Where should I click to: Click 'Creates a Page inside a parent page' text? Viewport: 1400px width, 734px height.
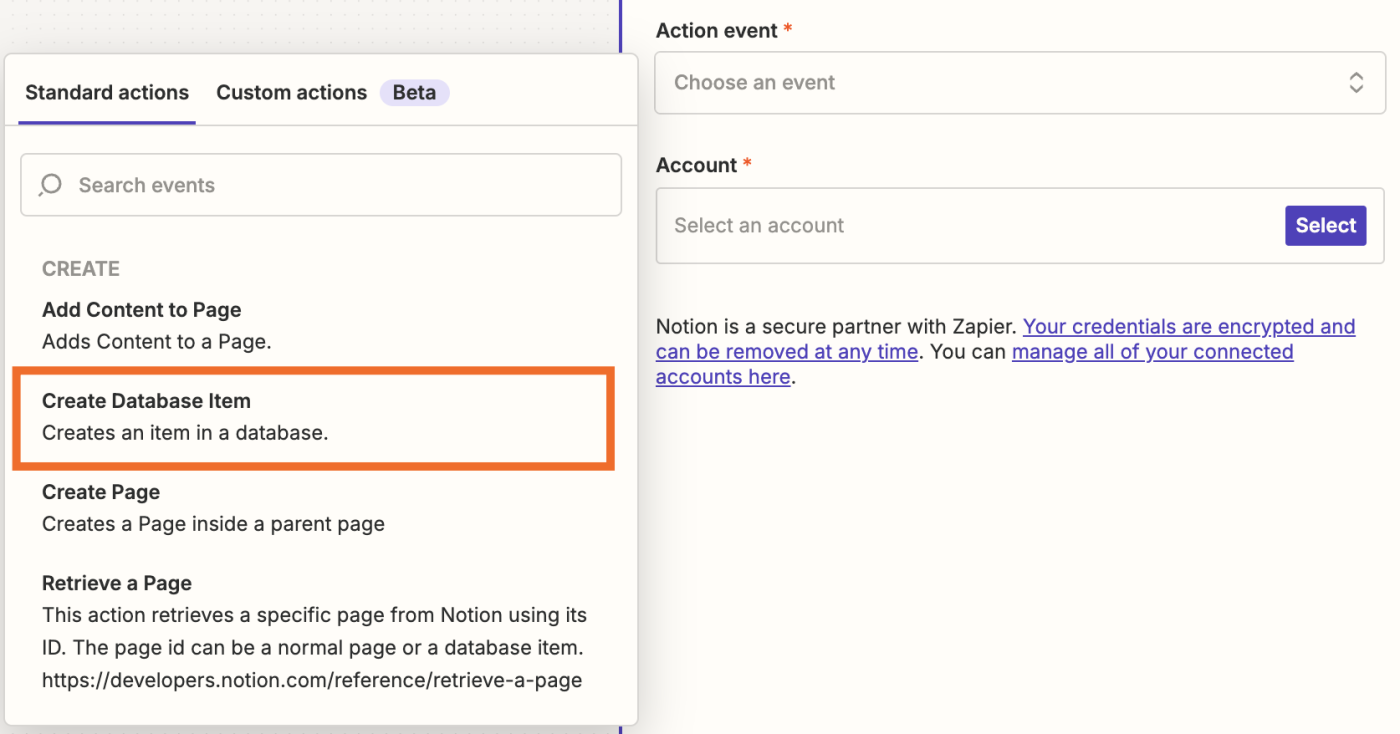click(x=213, y=524)
